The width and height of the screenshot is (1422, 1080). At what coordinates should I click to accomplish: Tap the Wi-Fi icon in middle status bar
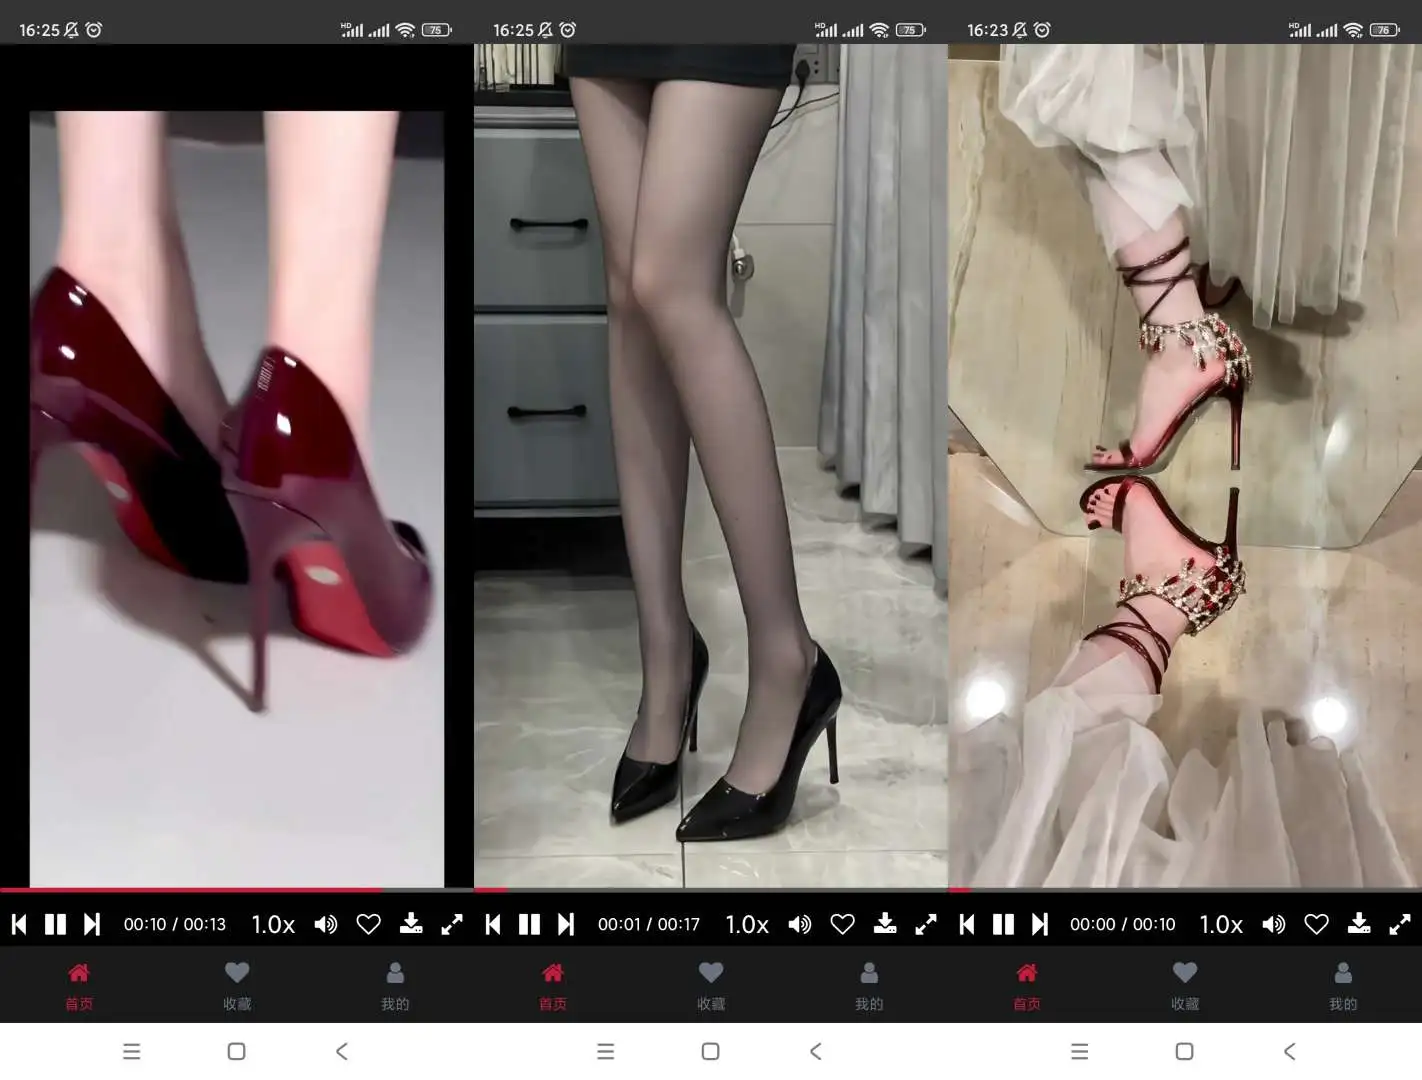[880, 30]
